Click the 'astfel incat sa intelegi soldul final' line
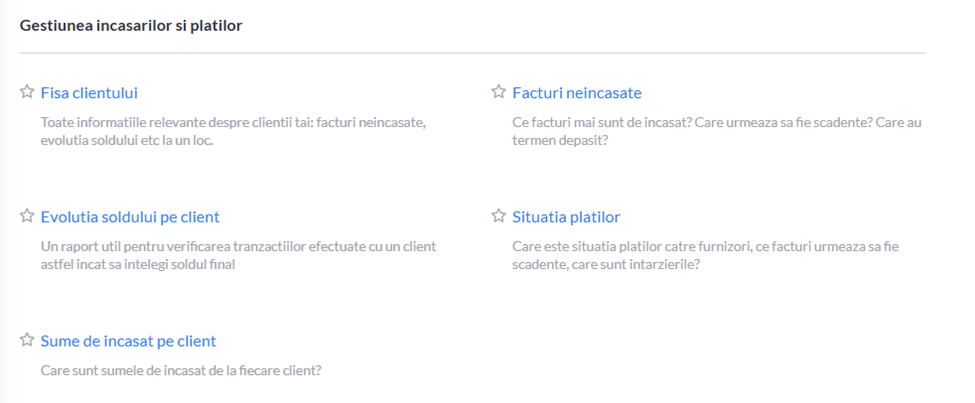 tap(137, 264)
